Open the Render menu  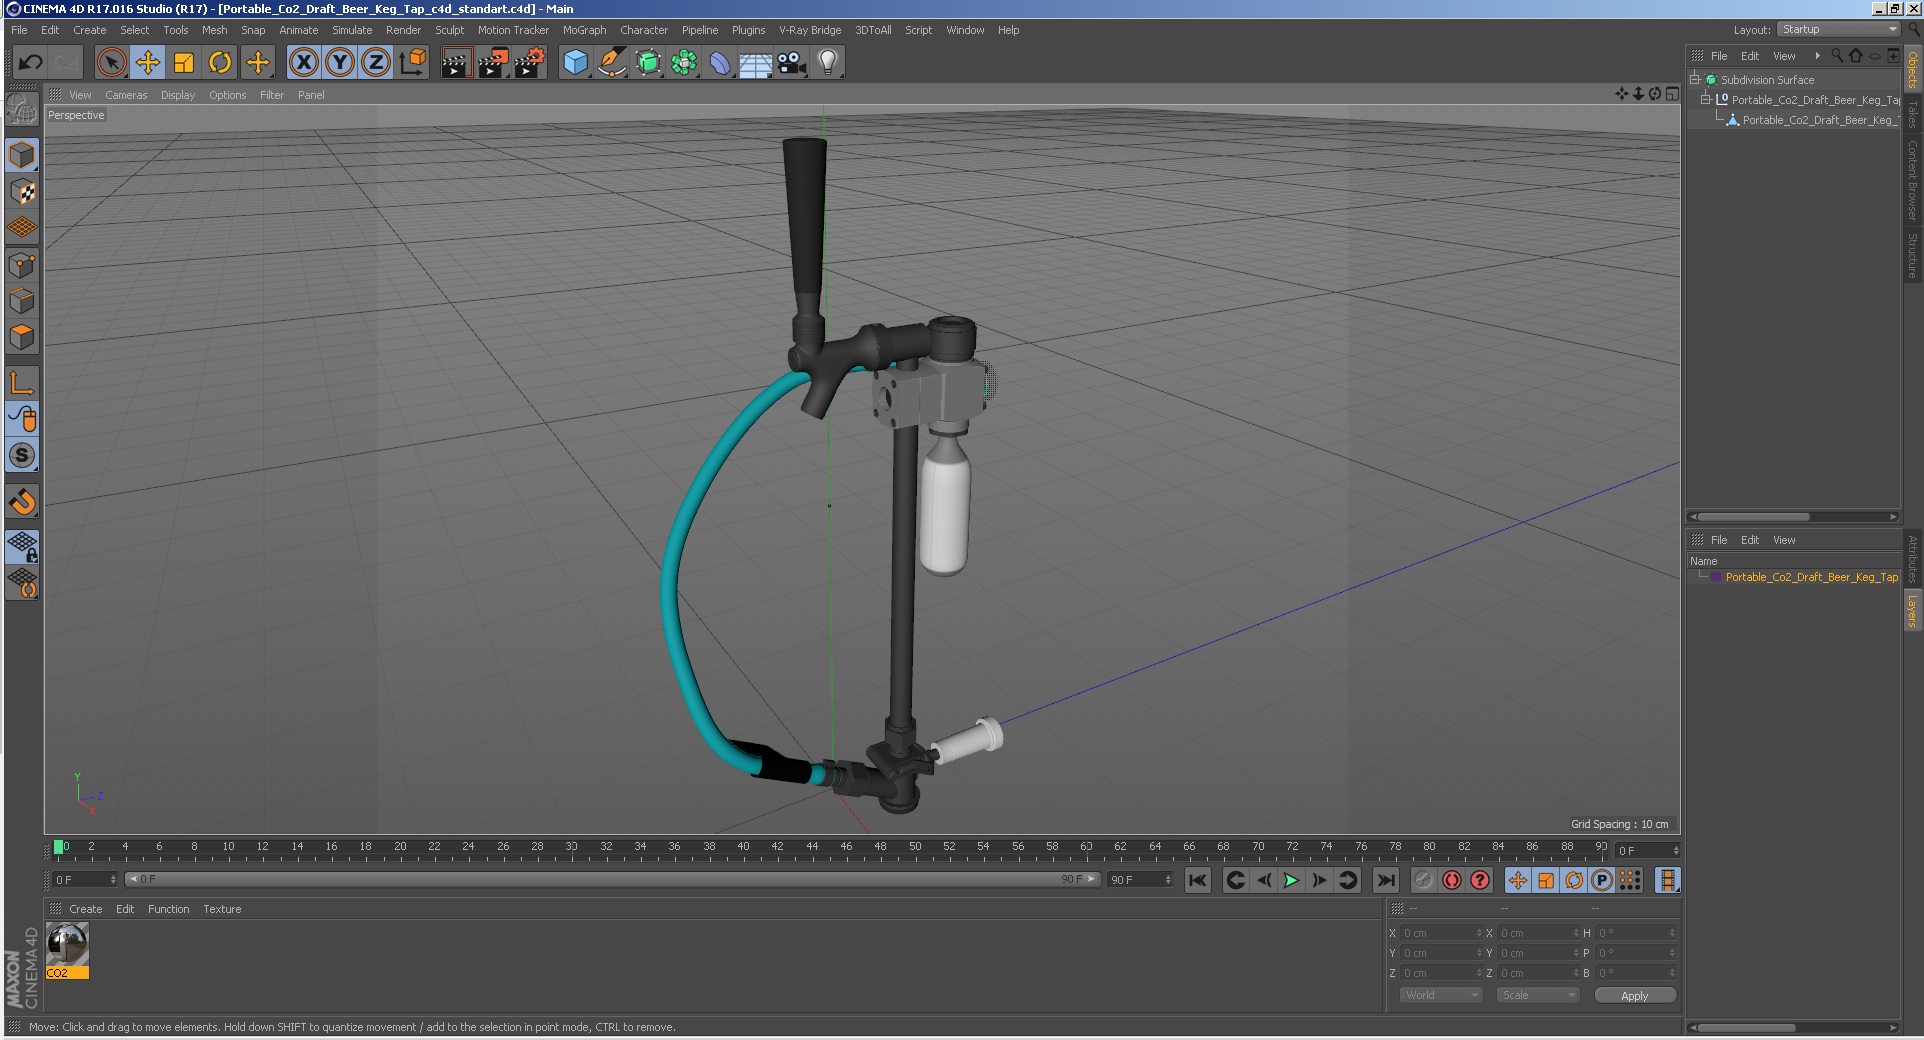point(403,30)
